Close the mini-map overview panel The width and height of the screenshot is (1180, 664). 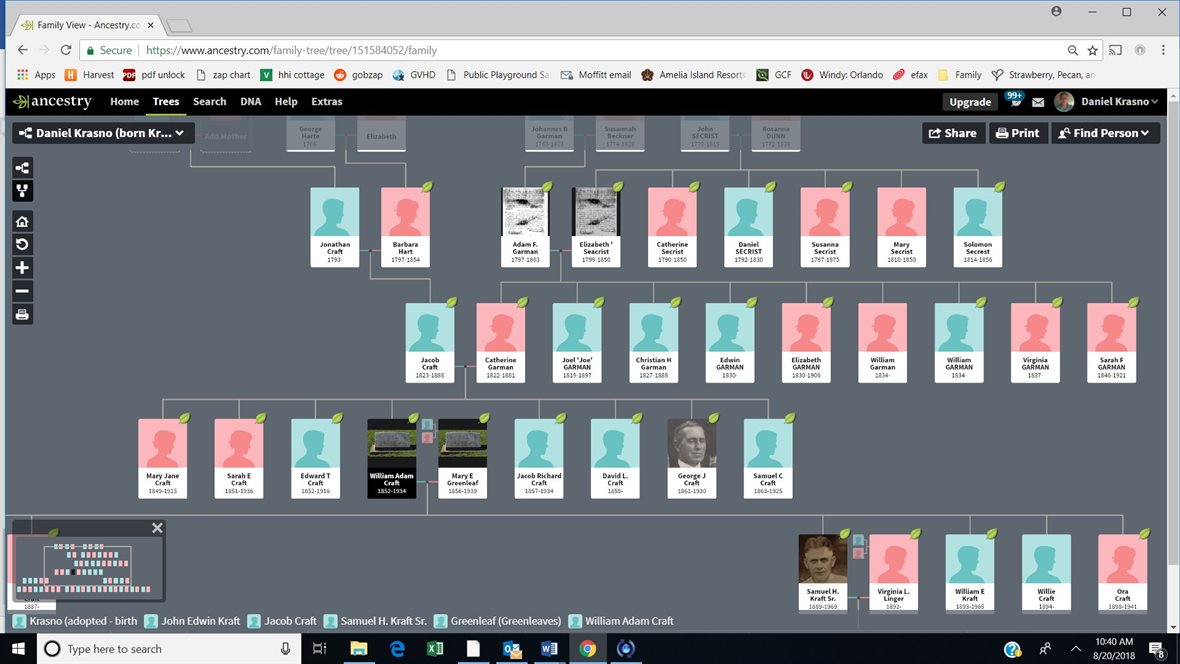tap(157, 528)
